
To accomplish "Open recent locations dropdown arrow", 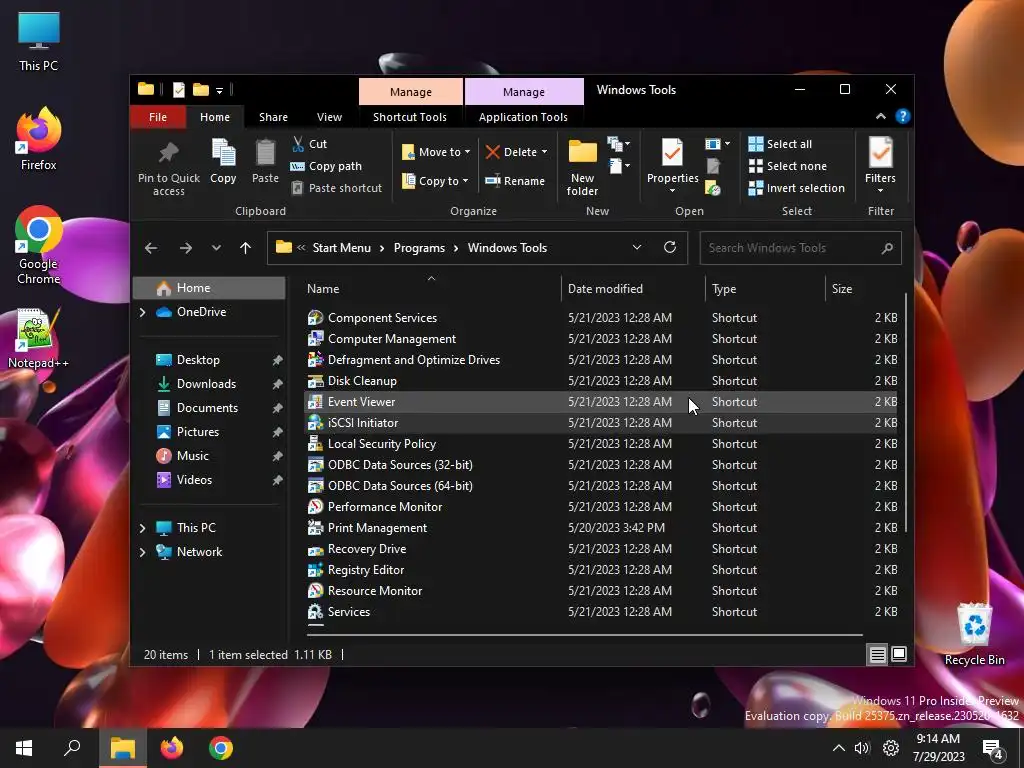I will click(x=216, y=248).
